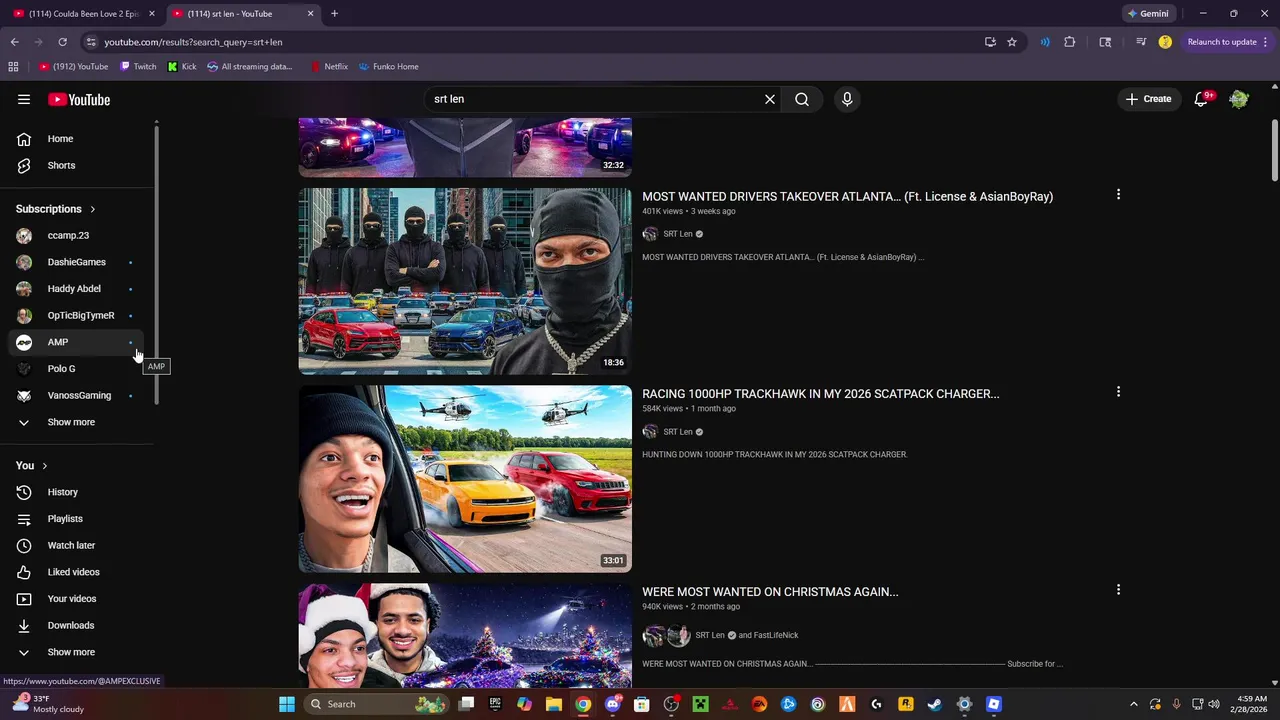Expand the You section chevron
The width and height of the screenshot is (1280, 720).
(45, 466)
